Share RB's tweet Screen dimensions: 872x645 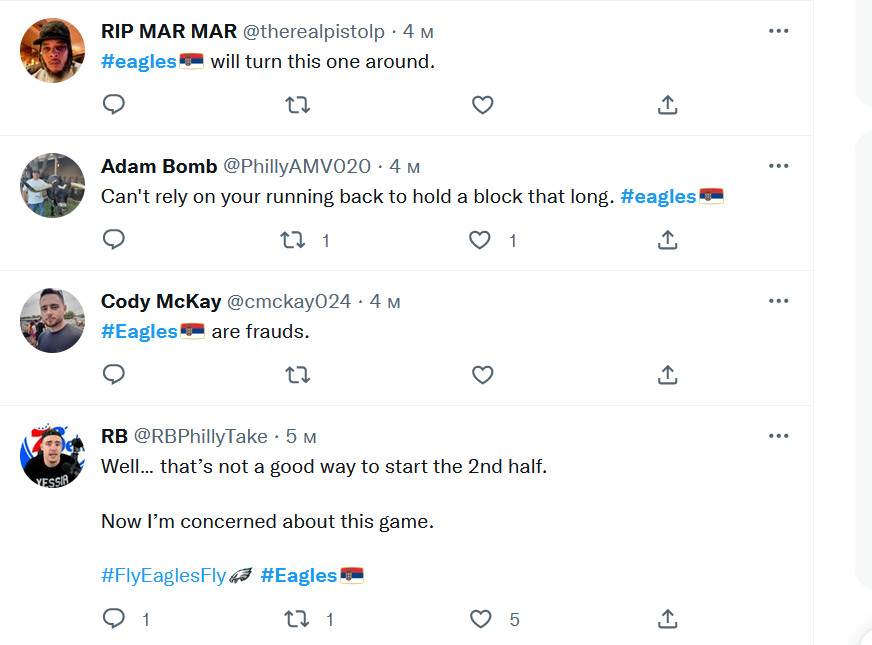click(668, 619)
